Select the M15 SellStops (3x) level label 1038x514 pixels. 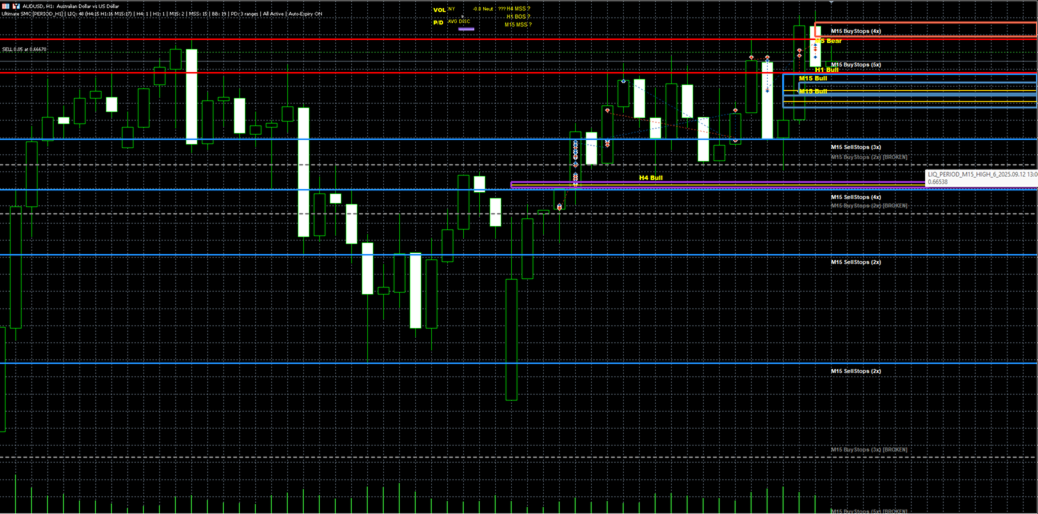[x=856, y=146]
